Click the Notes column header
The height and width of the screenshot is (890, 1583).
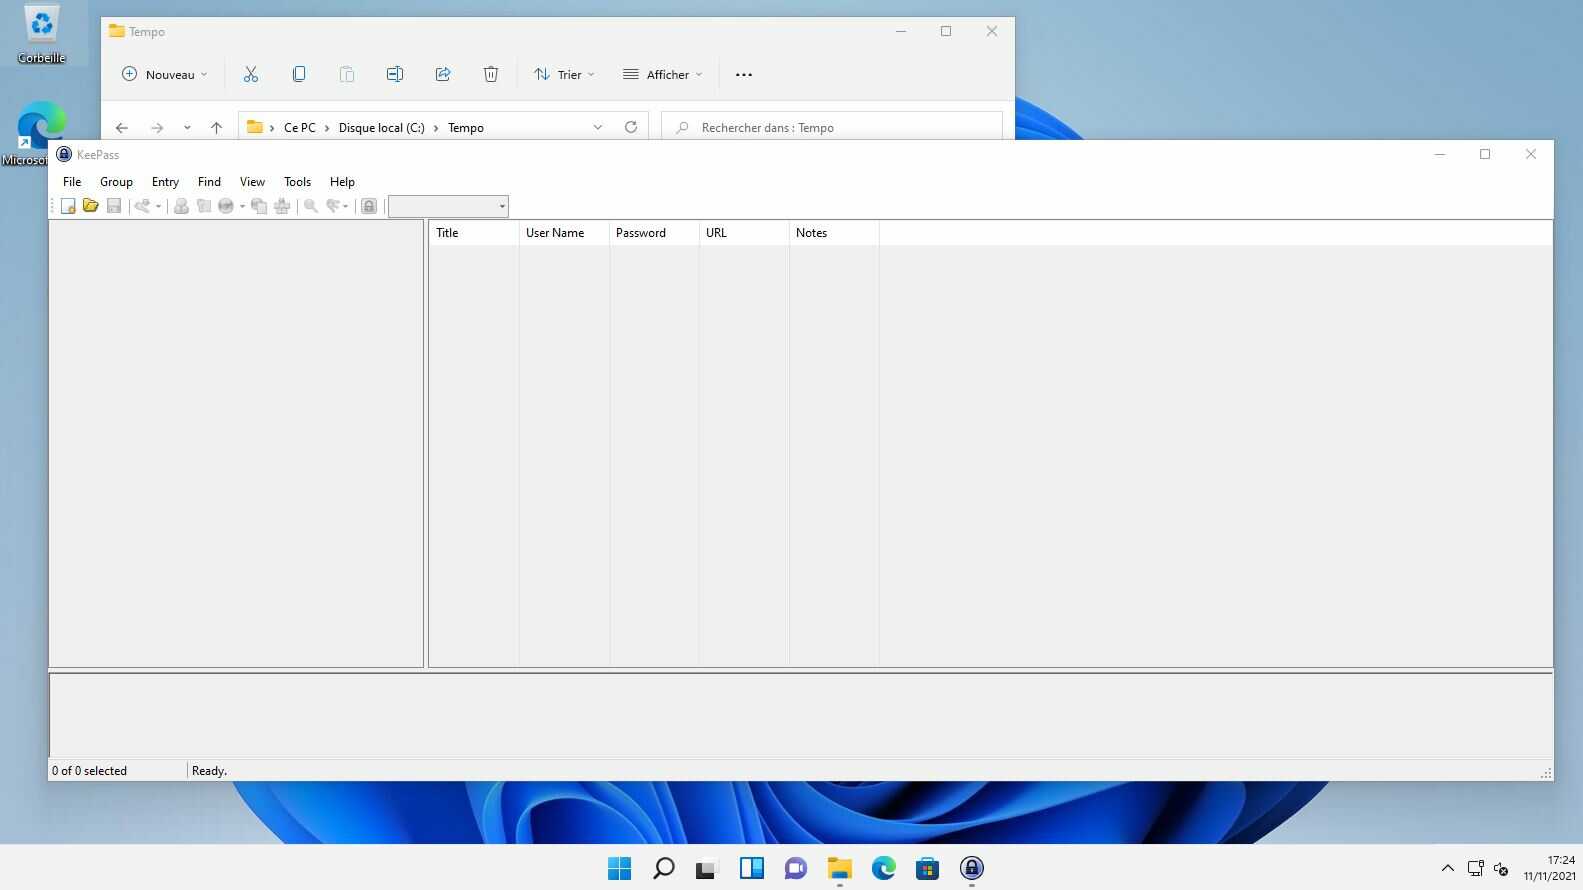834,233
